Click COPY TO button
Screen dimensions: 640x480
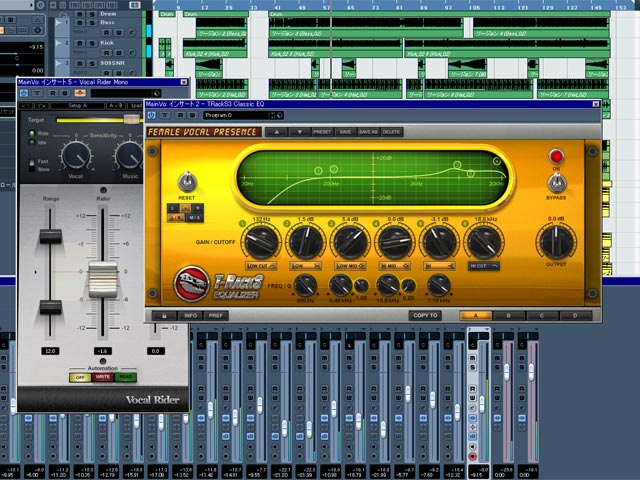pyautogui.click(x=425, y=316)
